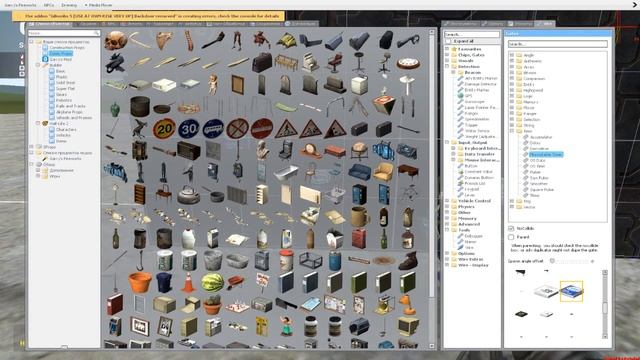
Task: Spawn the brown boot prop
Action: pyautogui.click(x=408, y=260)
